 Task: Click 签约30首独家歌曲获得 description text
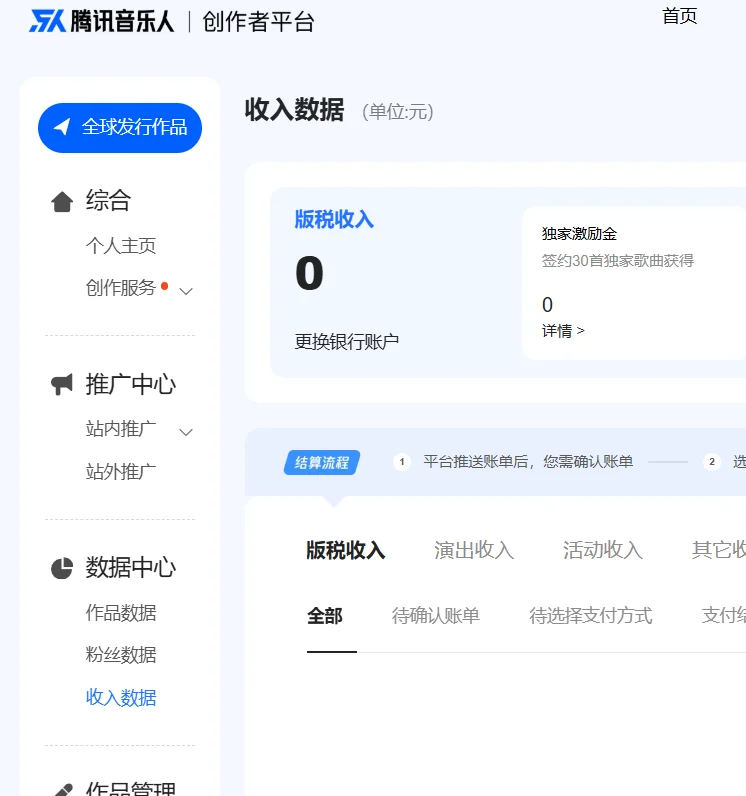click(618, 261)
